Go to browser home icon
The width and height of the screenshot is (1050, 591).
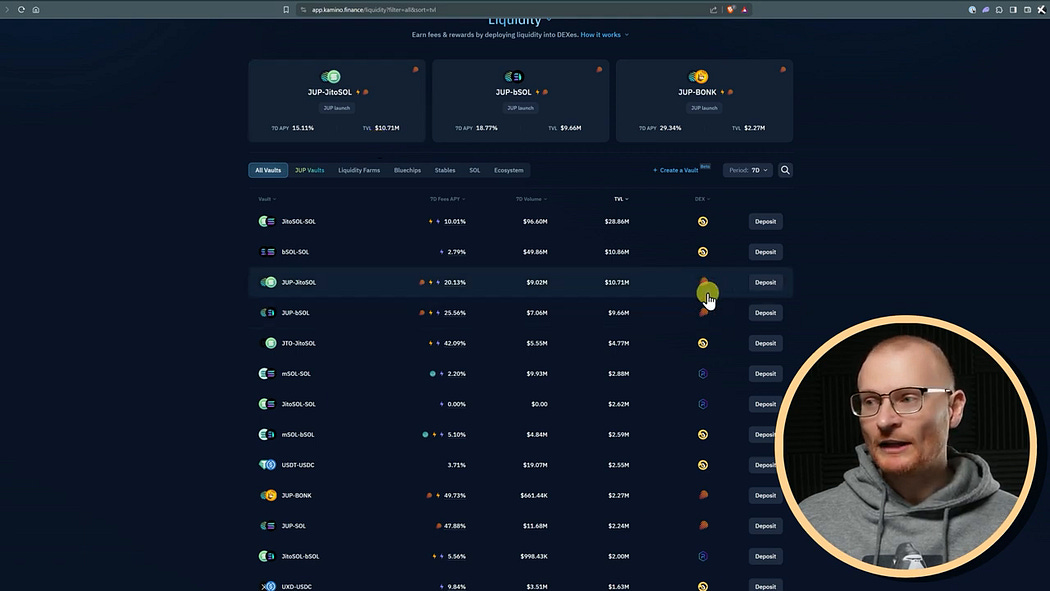[36, 9]
